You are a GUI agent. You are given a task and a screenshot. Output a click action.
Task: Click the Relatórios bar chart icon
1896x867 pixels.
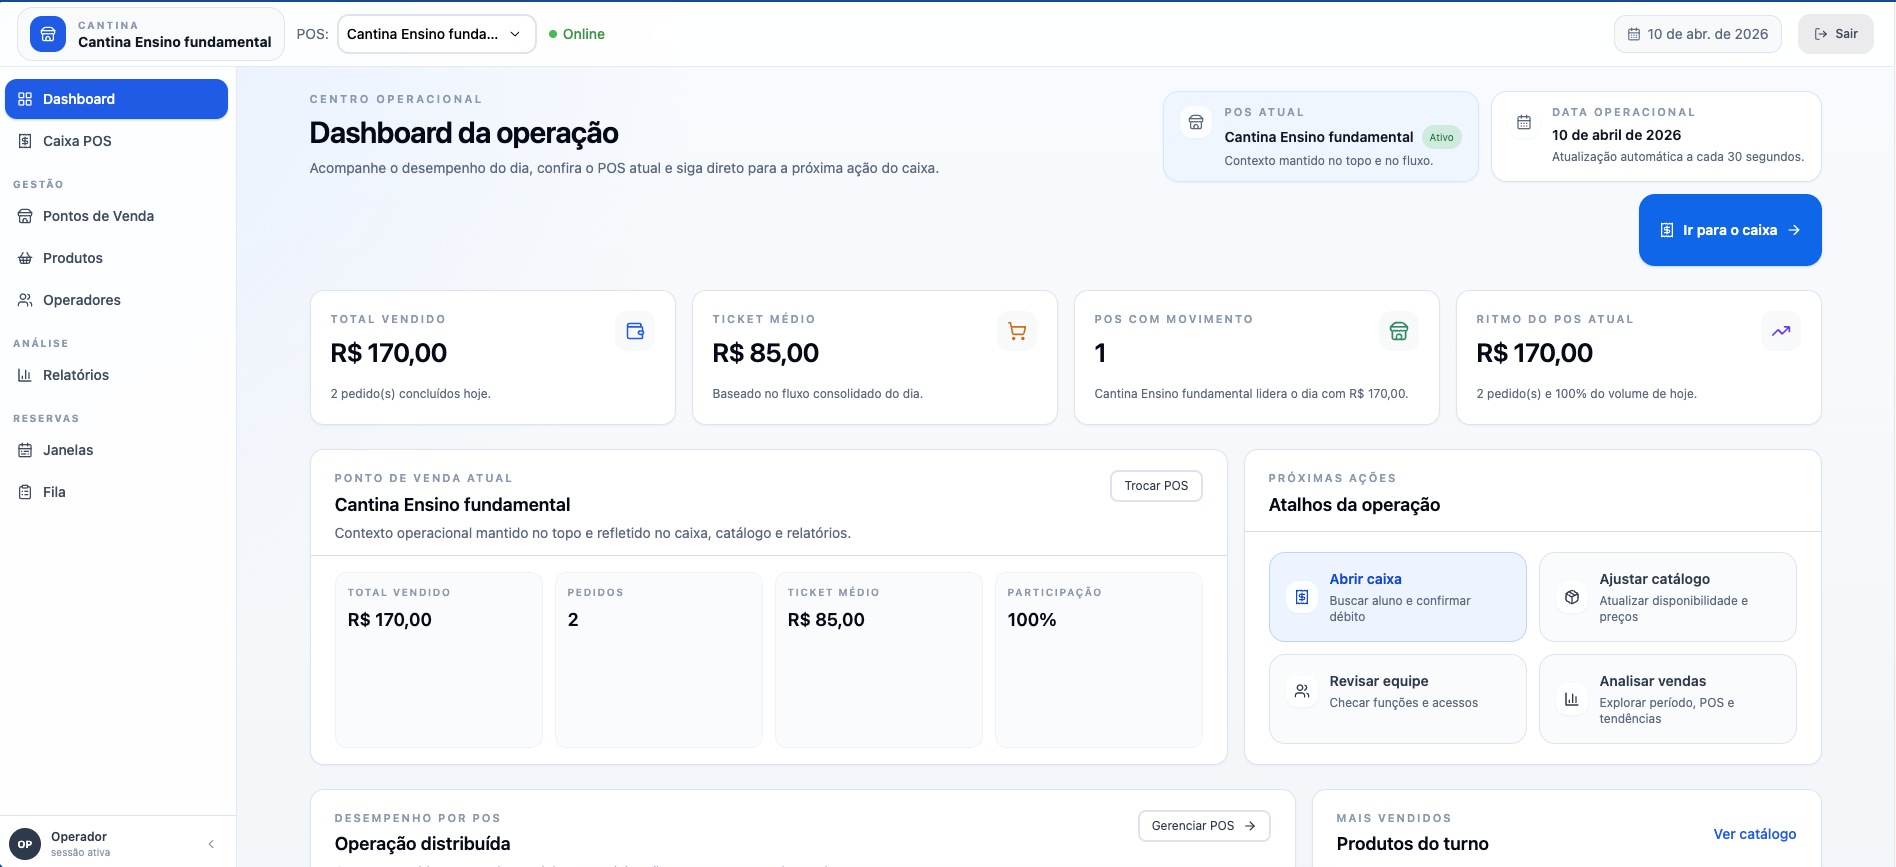25,375
